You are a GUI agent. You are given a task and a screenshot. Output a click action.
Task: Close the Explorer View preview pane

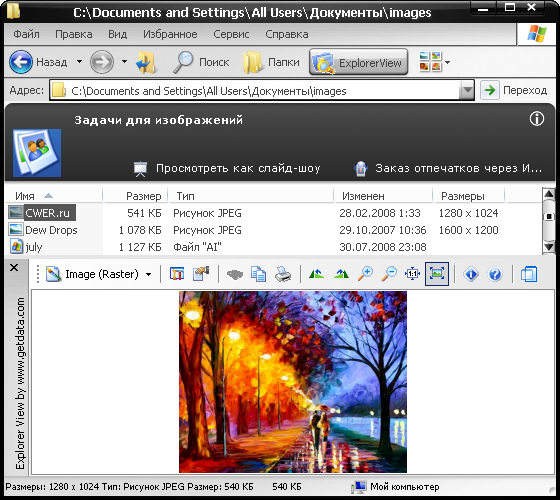(14, 268)
